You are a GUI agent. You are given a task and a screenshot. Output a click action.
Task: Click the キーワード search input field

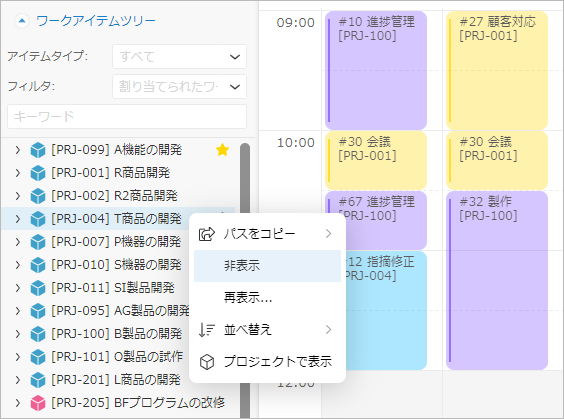click(x=127, y=117)
